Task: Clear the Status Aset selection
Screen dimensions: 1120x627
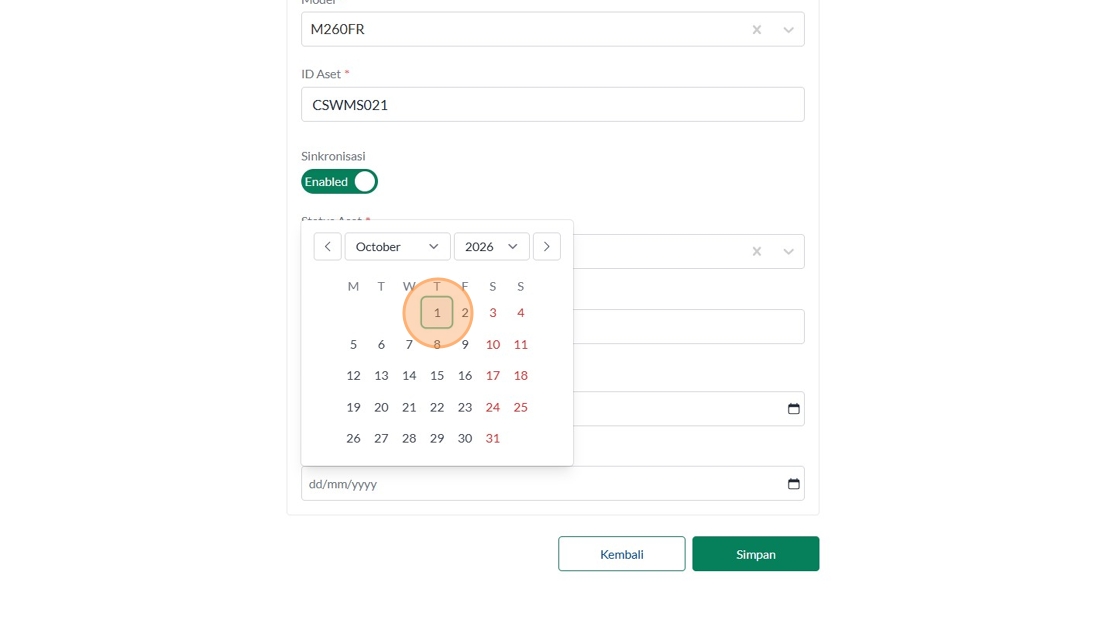Action: tap(757, 252)
